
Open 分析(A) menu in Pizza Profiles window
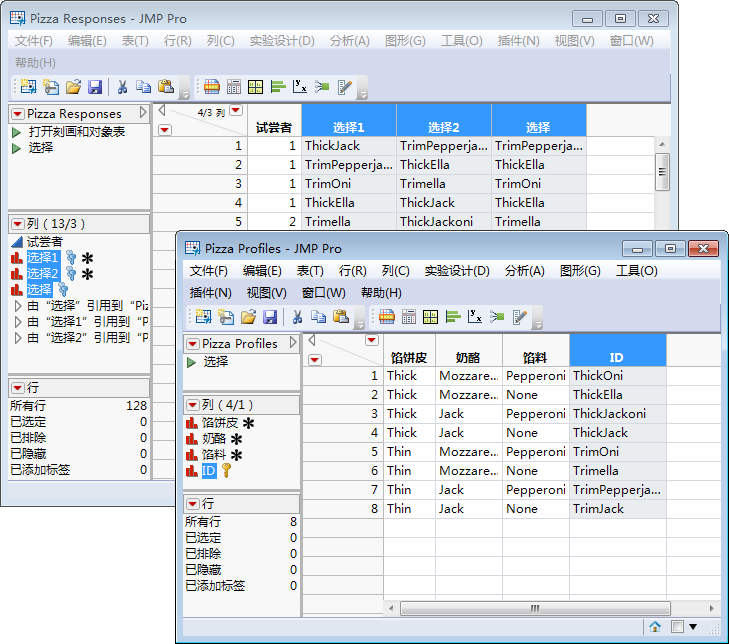pos(524,271)
